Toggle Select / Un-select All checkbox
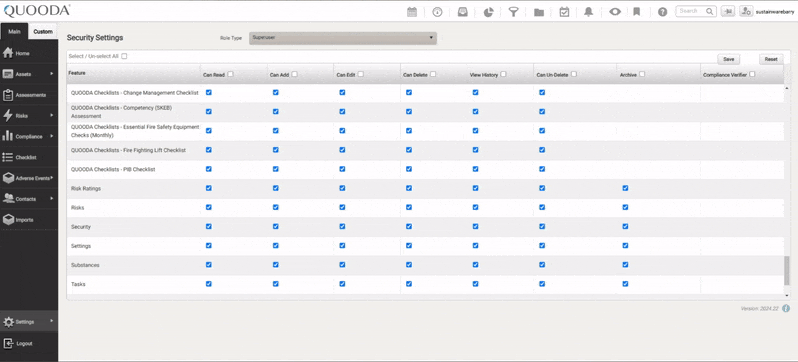 click(x=124, y=57)
